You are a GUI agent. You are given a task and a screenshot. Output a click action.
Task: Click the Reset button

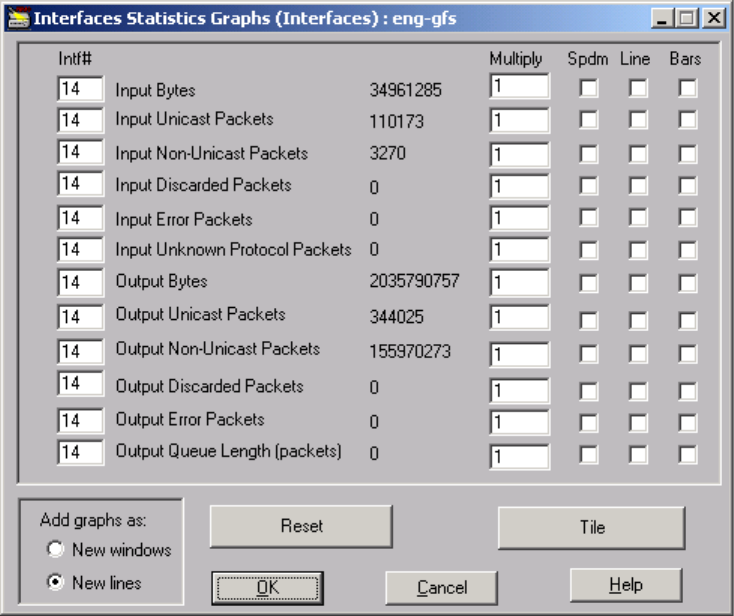pos(301,526)
